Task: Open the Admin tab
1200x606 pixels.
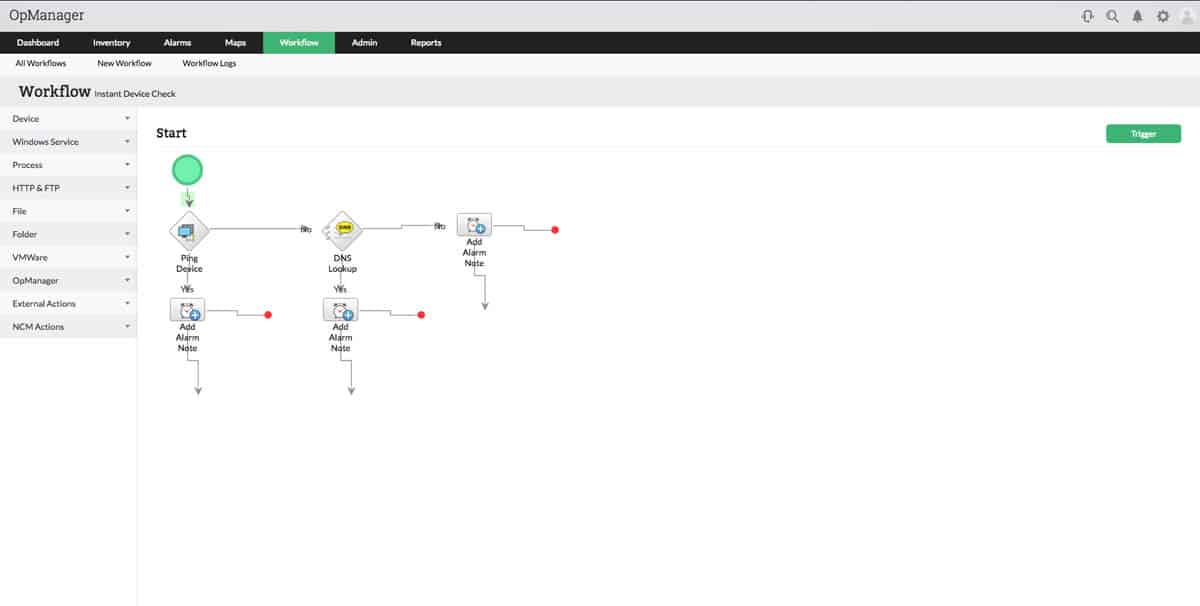Action: coord(364,43)
